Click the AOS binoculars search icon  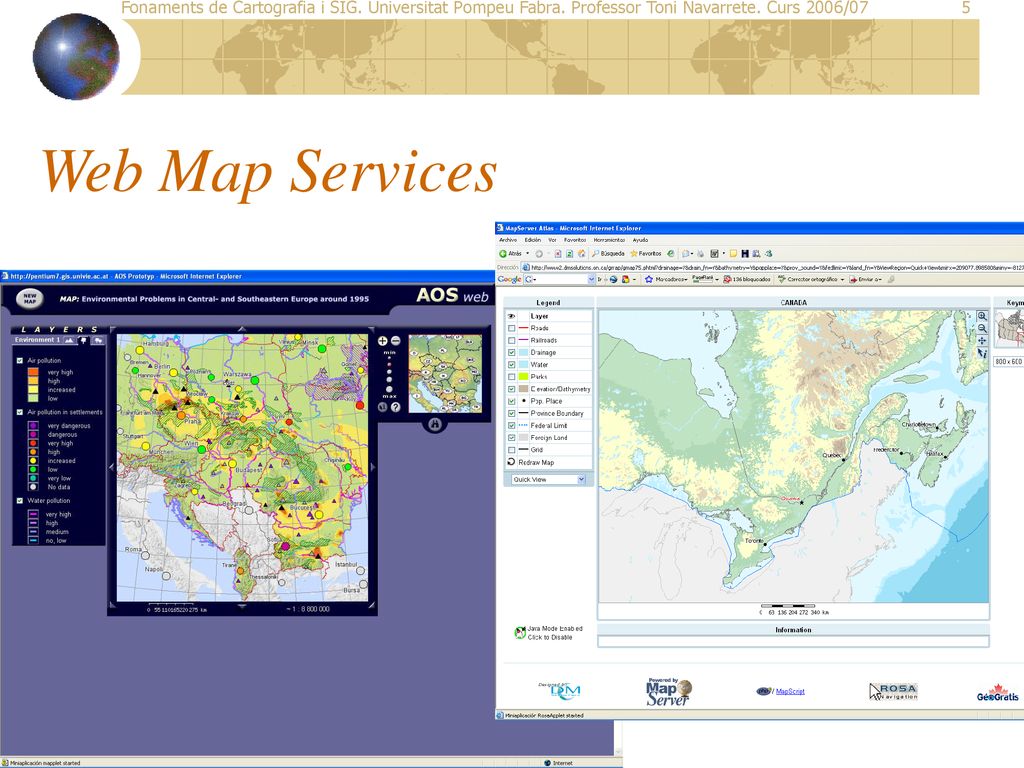coord(435,424)
